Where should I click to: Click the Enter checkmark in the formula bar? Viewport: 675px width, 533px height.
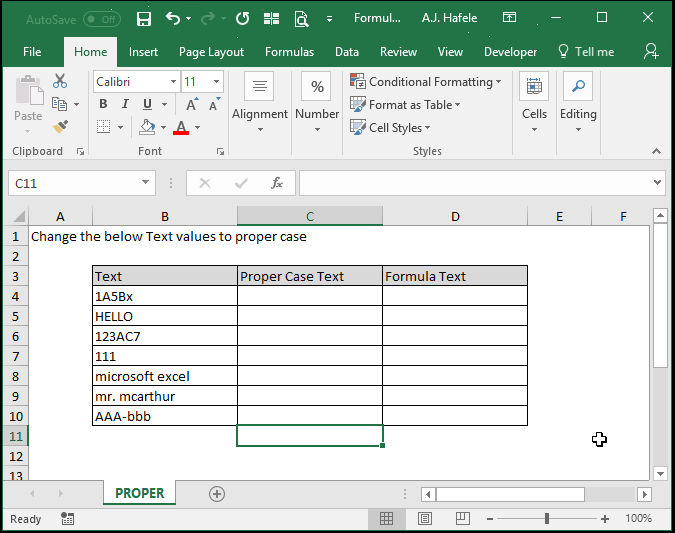241,183
